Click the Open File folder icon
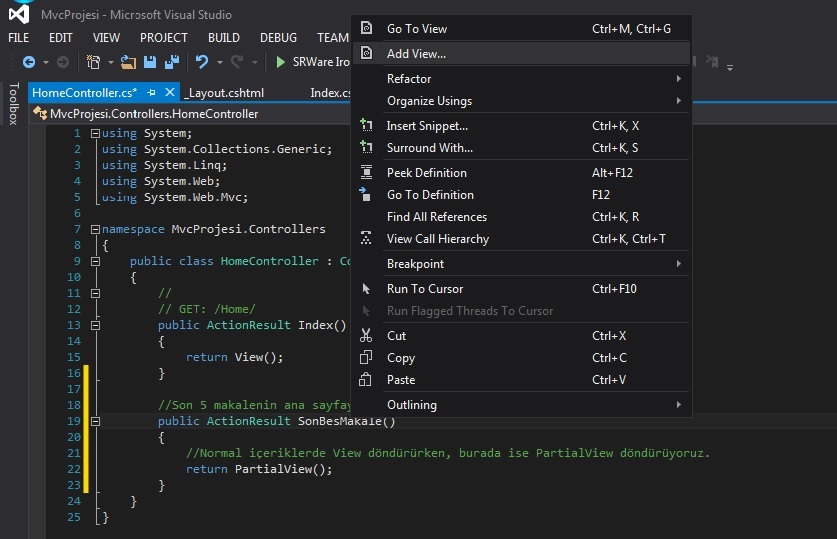Image resolution: width=837 pixels, height=539 pixels. [x=128, y=62]
